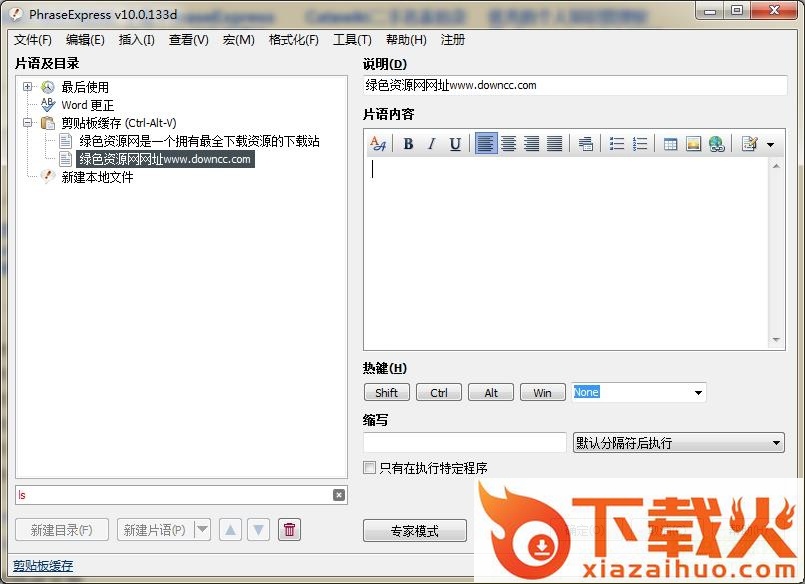Toggle the Win hotkey modifier
The image size is (805, 584).
[x=543, y=393]
